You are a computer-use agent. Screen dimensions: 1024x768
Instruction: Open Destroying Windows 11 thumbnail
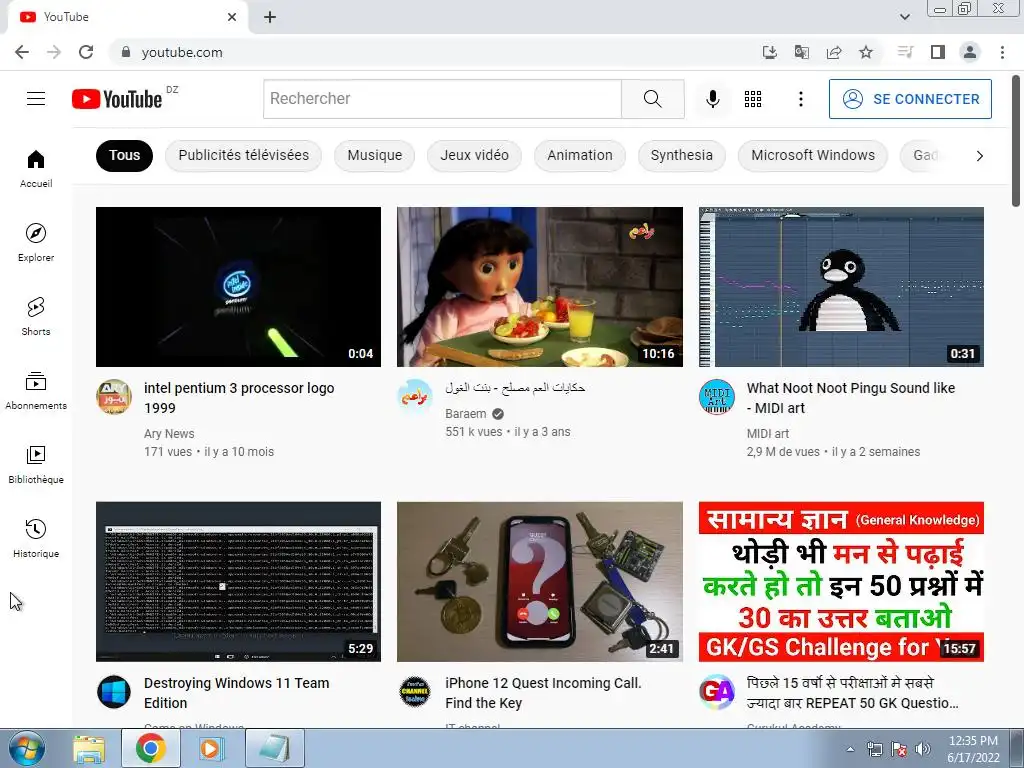[238, 582]
